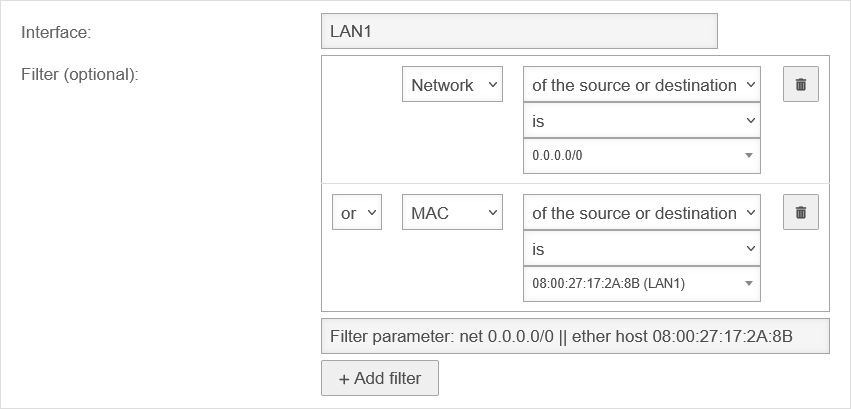851x409 pixels.
Task: Click the small arrow in the 0.0.0.0/0 box
Action: click(x=749, y=156)
